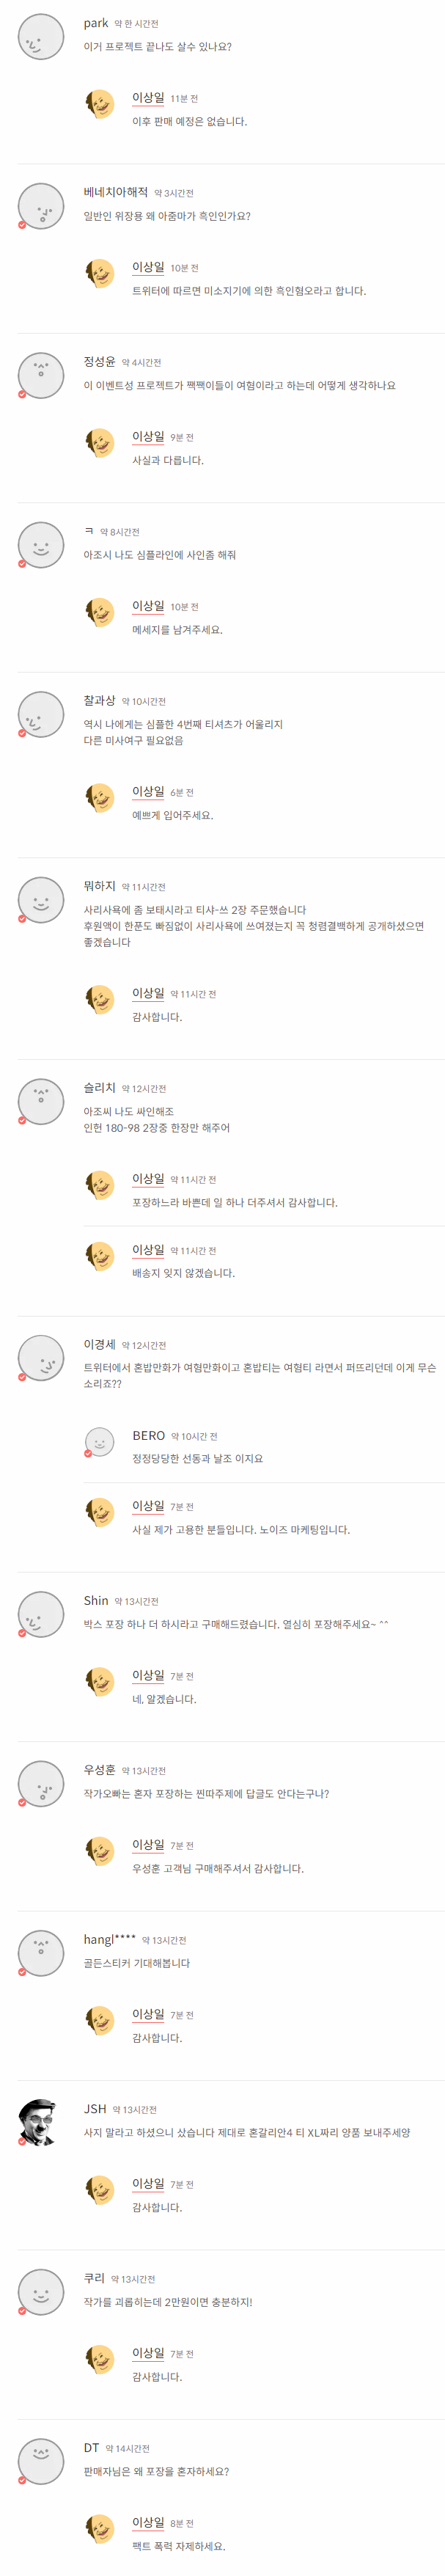Click park's profile avatar icon
The height and width of the screenshot is (2576, 445).
(x=42, y=32)
